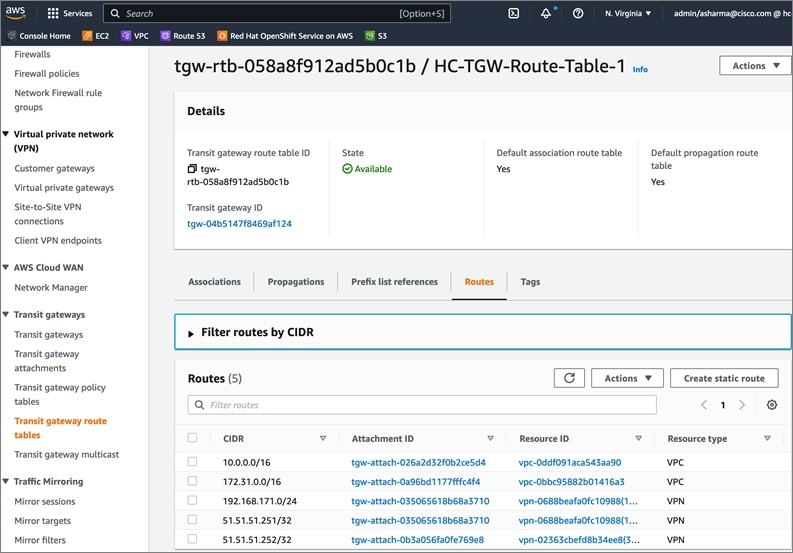The height and width of the screenshot is (553, 793).
Task: Click the AWS logo icon
Action: pyautogui.click(x=15, y=12)
